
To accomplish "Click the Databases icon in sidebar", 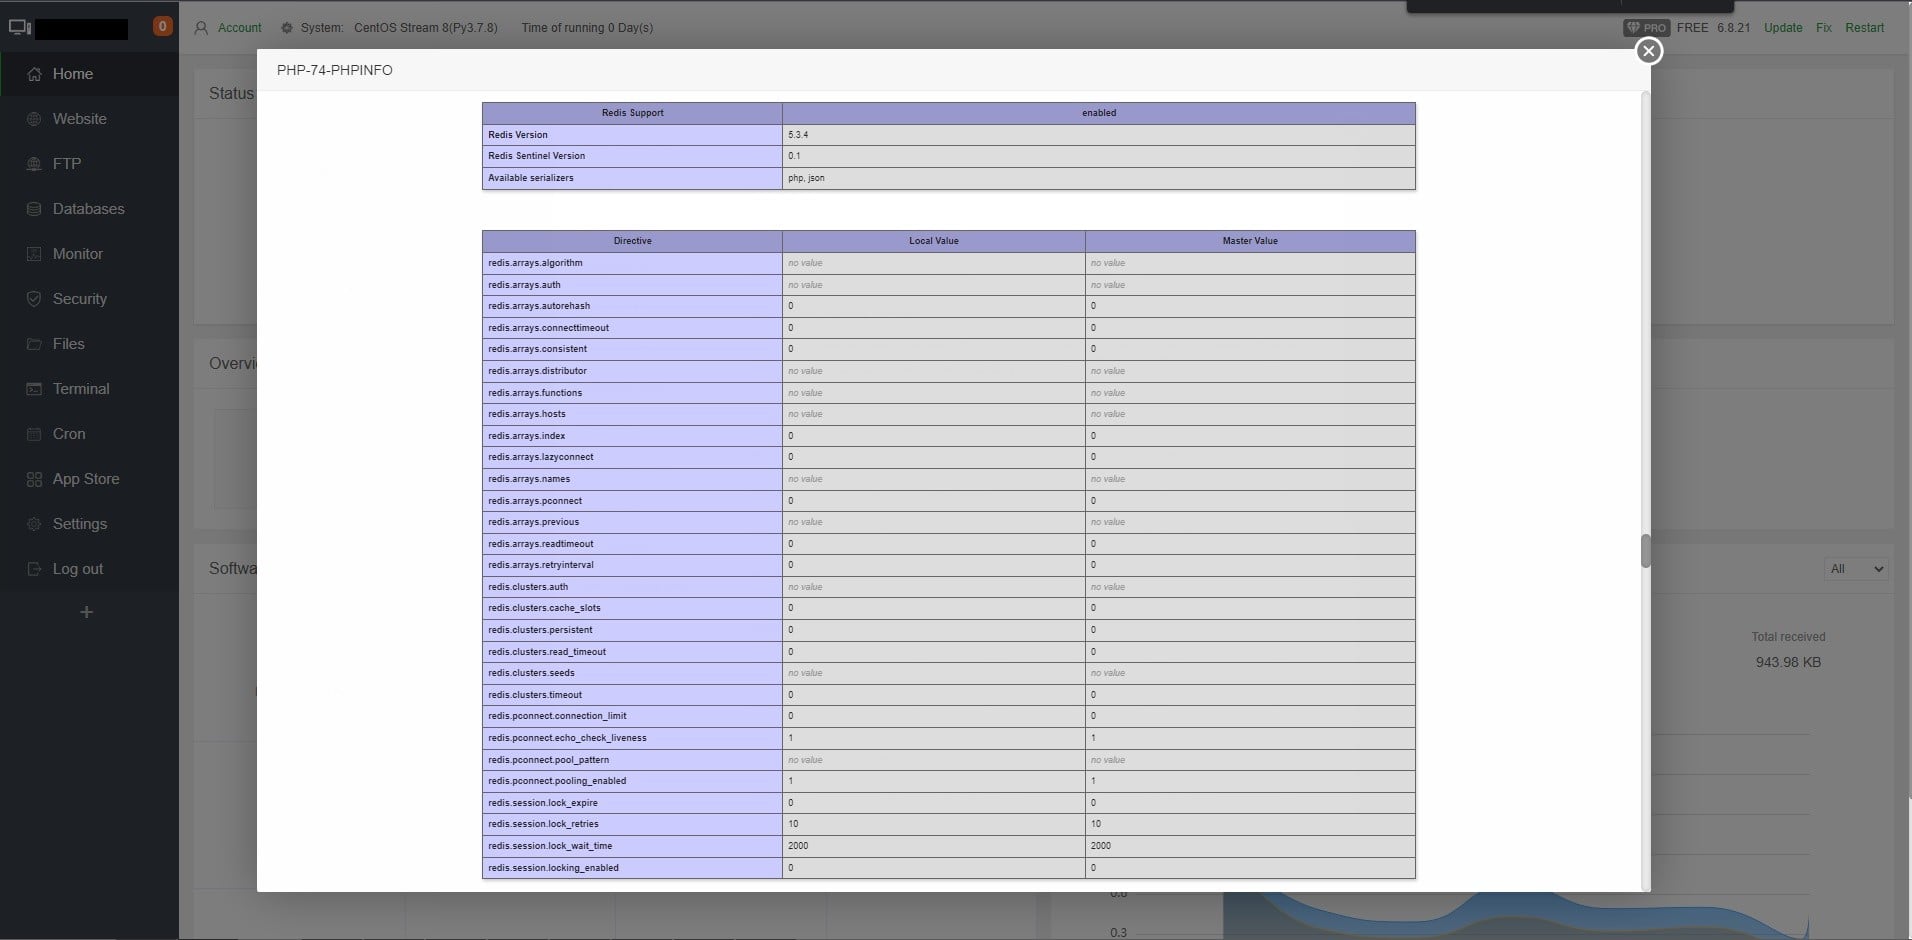I will (x=34, y=209).
